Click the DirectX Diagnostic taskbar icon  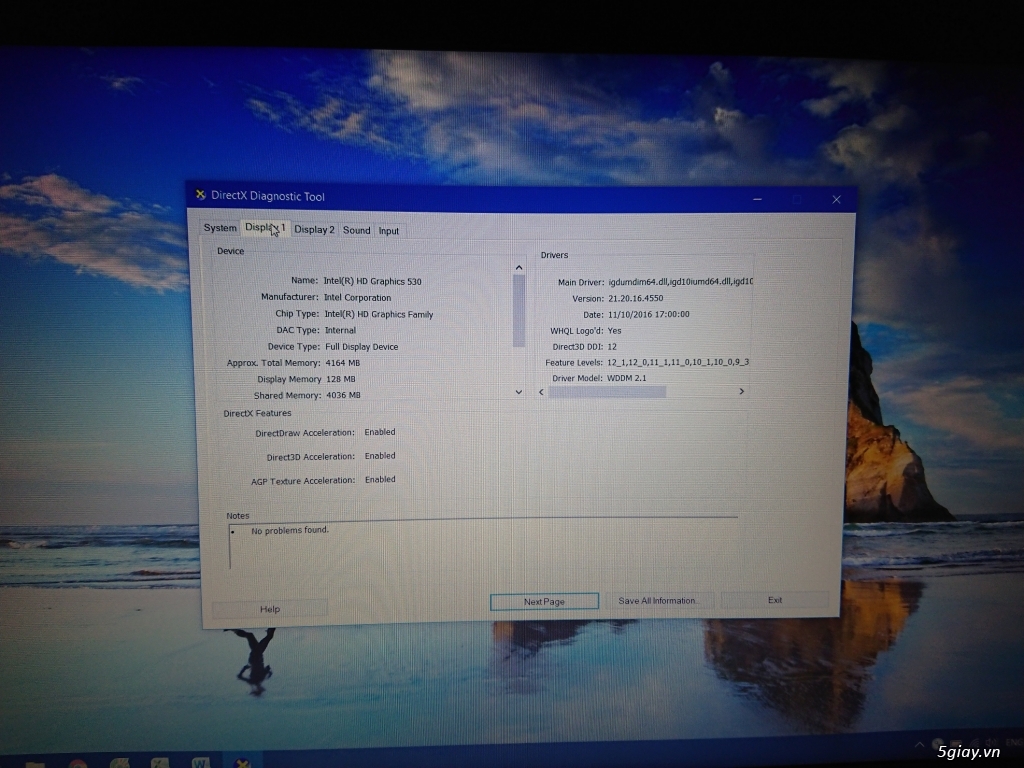(x=242, y=762)
